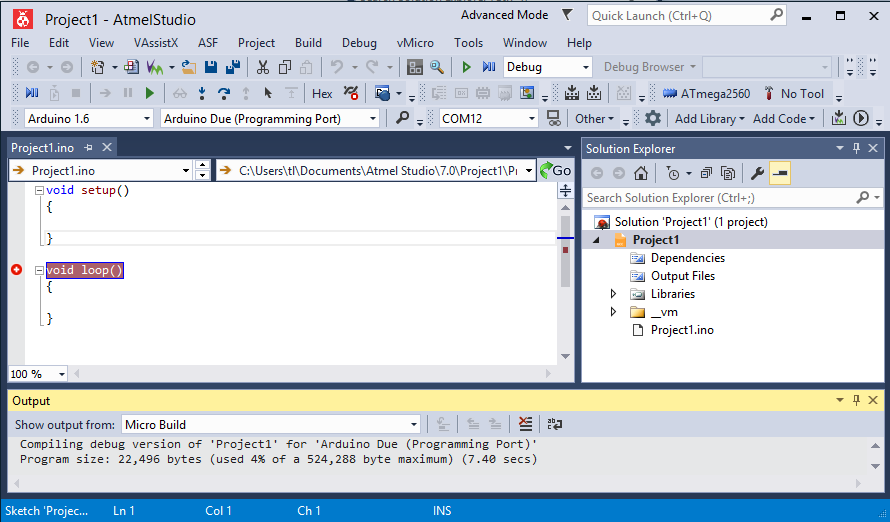Click the Step Into icon
890x522 pixels.
tap(201, 93)
